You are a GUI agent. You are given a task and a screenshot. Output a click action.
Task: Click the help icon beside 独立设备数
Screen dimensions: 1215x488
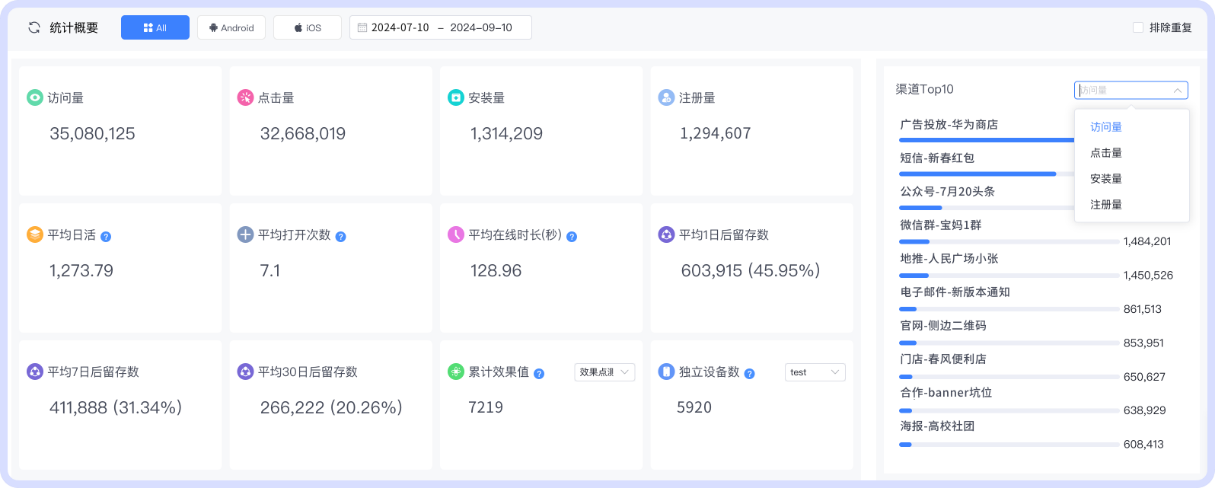[x=749, y=373]
